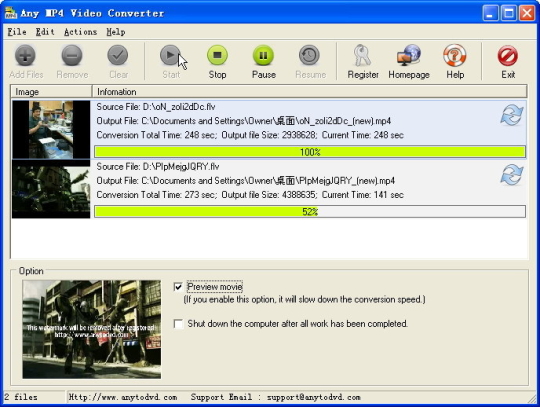Click Source File D:\PlpMejgJQRY.flv text
This screenshot has width=540, height=407.
point(158,167)
